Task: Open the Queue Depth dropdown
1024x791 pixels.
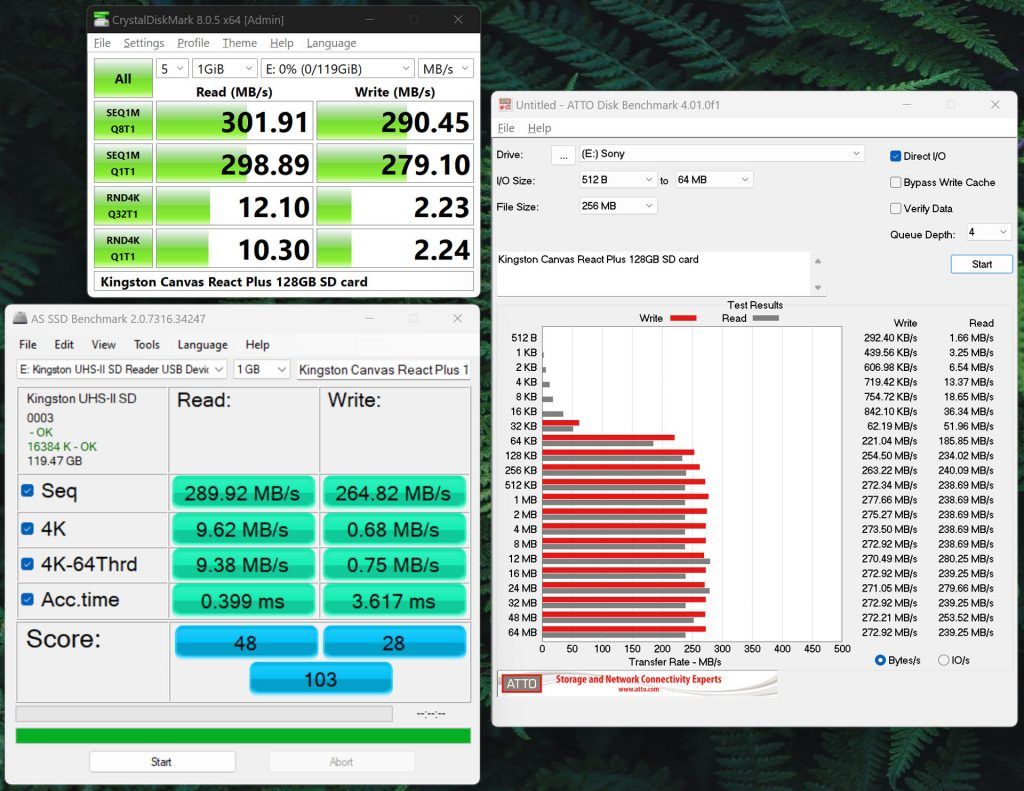Action: 989,232
